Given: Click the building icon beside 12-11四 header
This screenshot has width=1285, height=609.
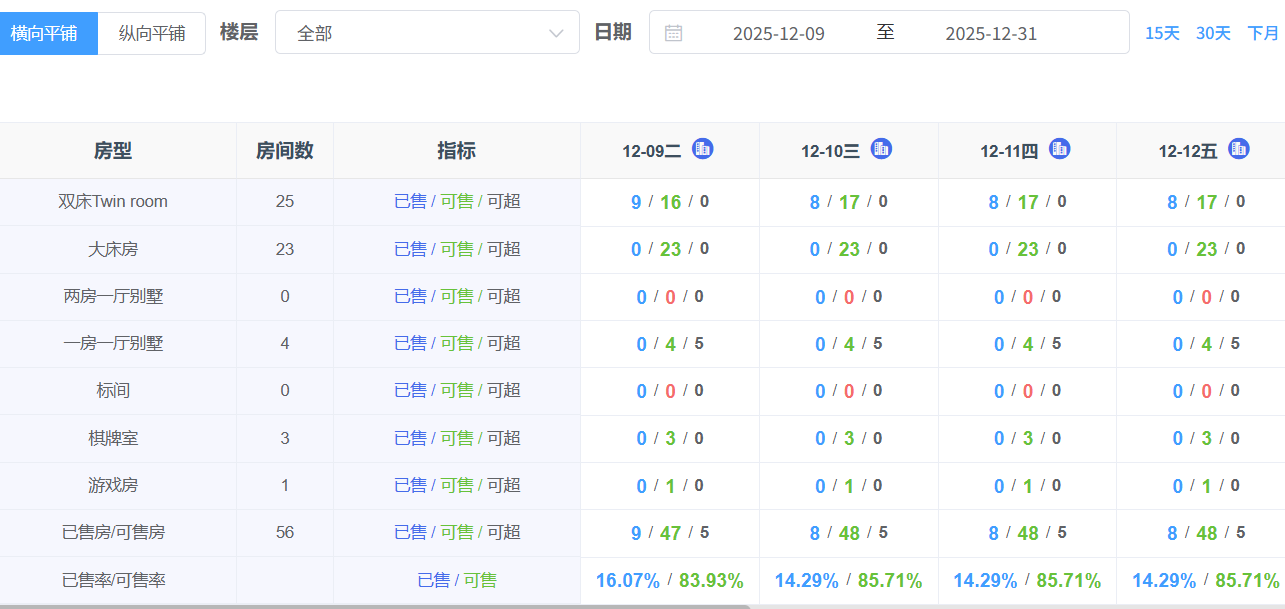Looking at the screenshot, I should [1059, 149].
